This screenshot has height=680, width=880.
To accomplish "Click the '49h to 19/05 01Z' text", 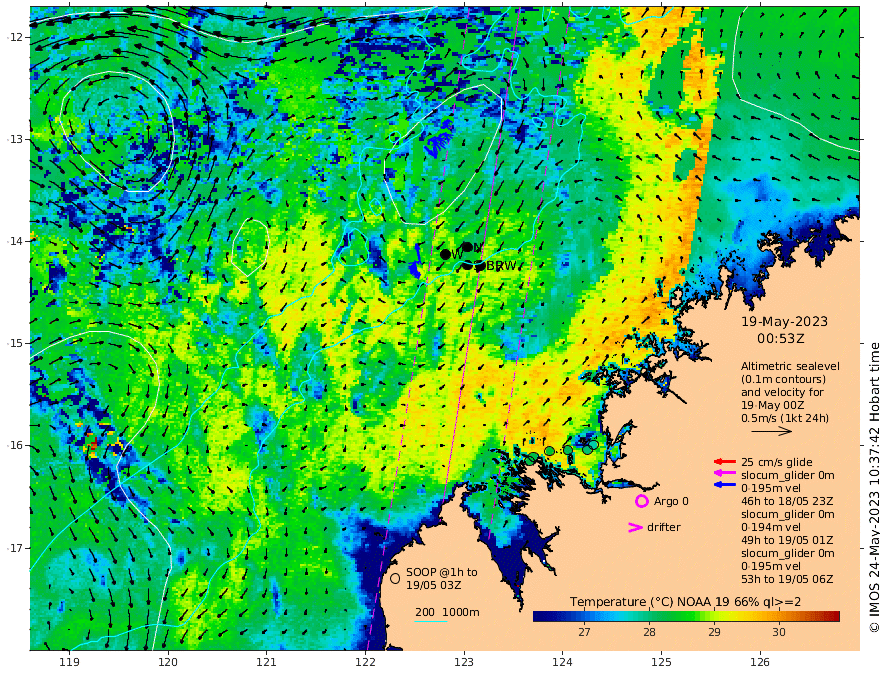I will click(787, 540).
